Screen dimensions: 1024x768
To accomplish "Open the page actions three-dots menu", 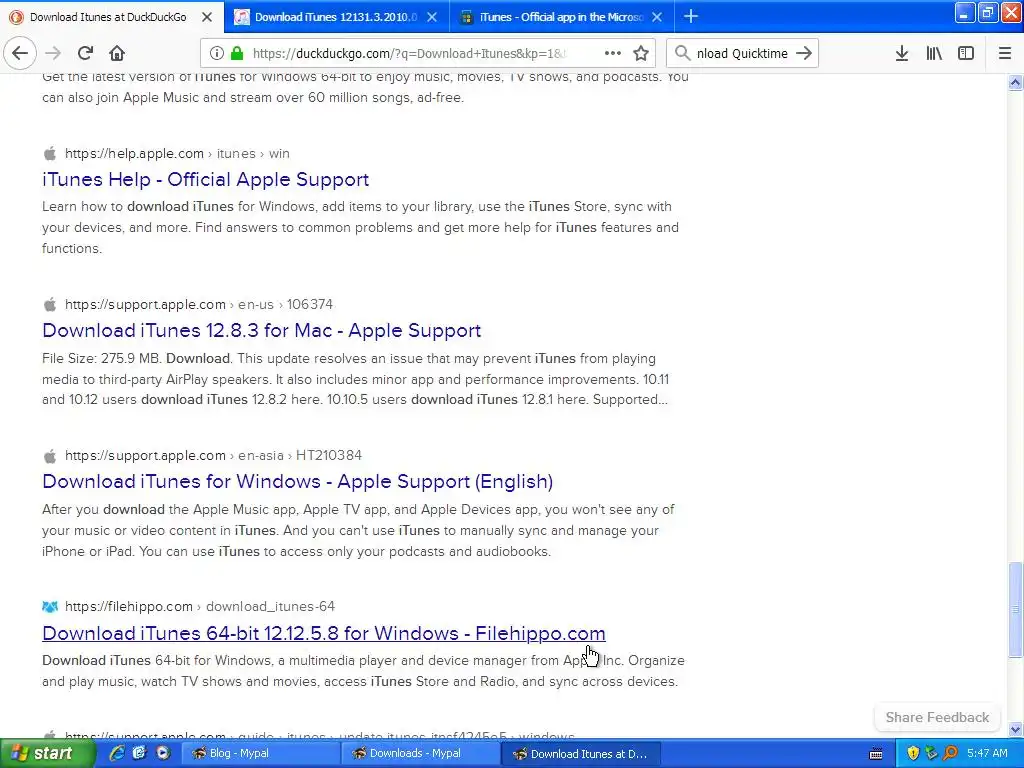I will [x=613, y=53].
